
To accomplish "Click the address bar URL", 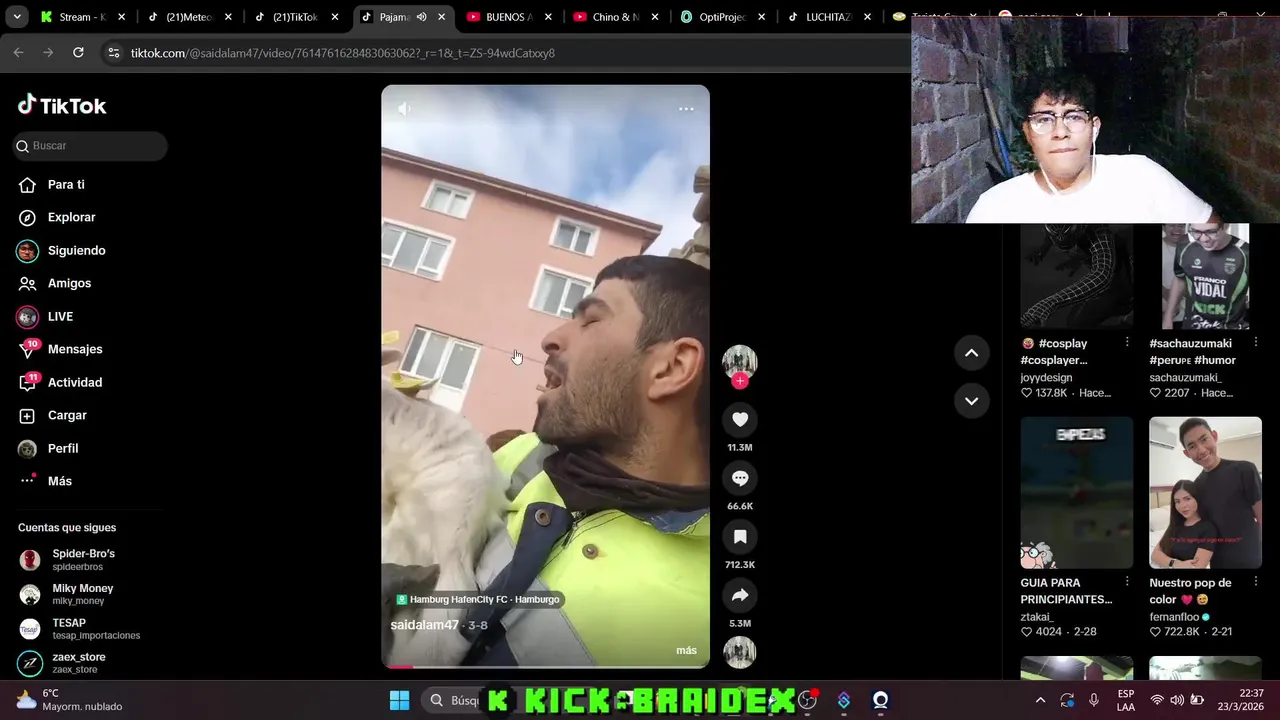I will click(342, 53).
